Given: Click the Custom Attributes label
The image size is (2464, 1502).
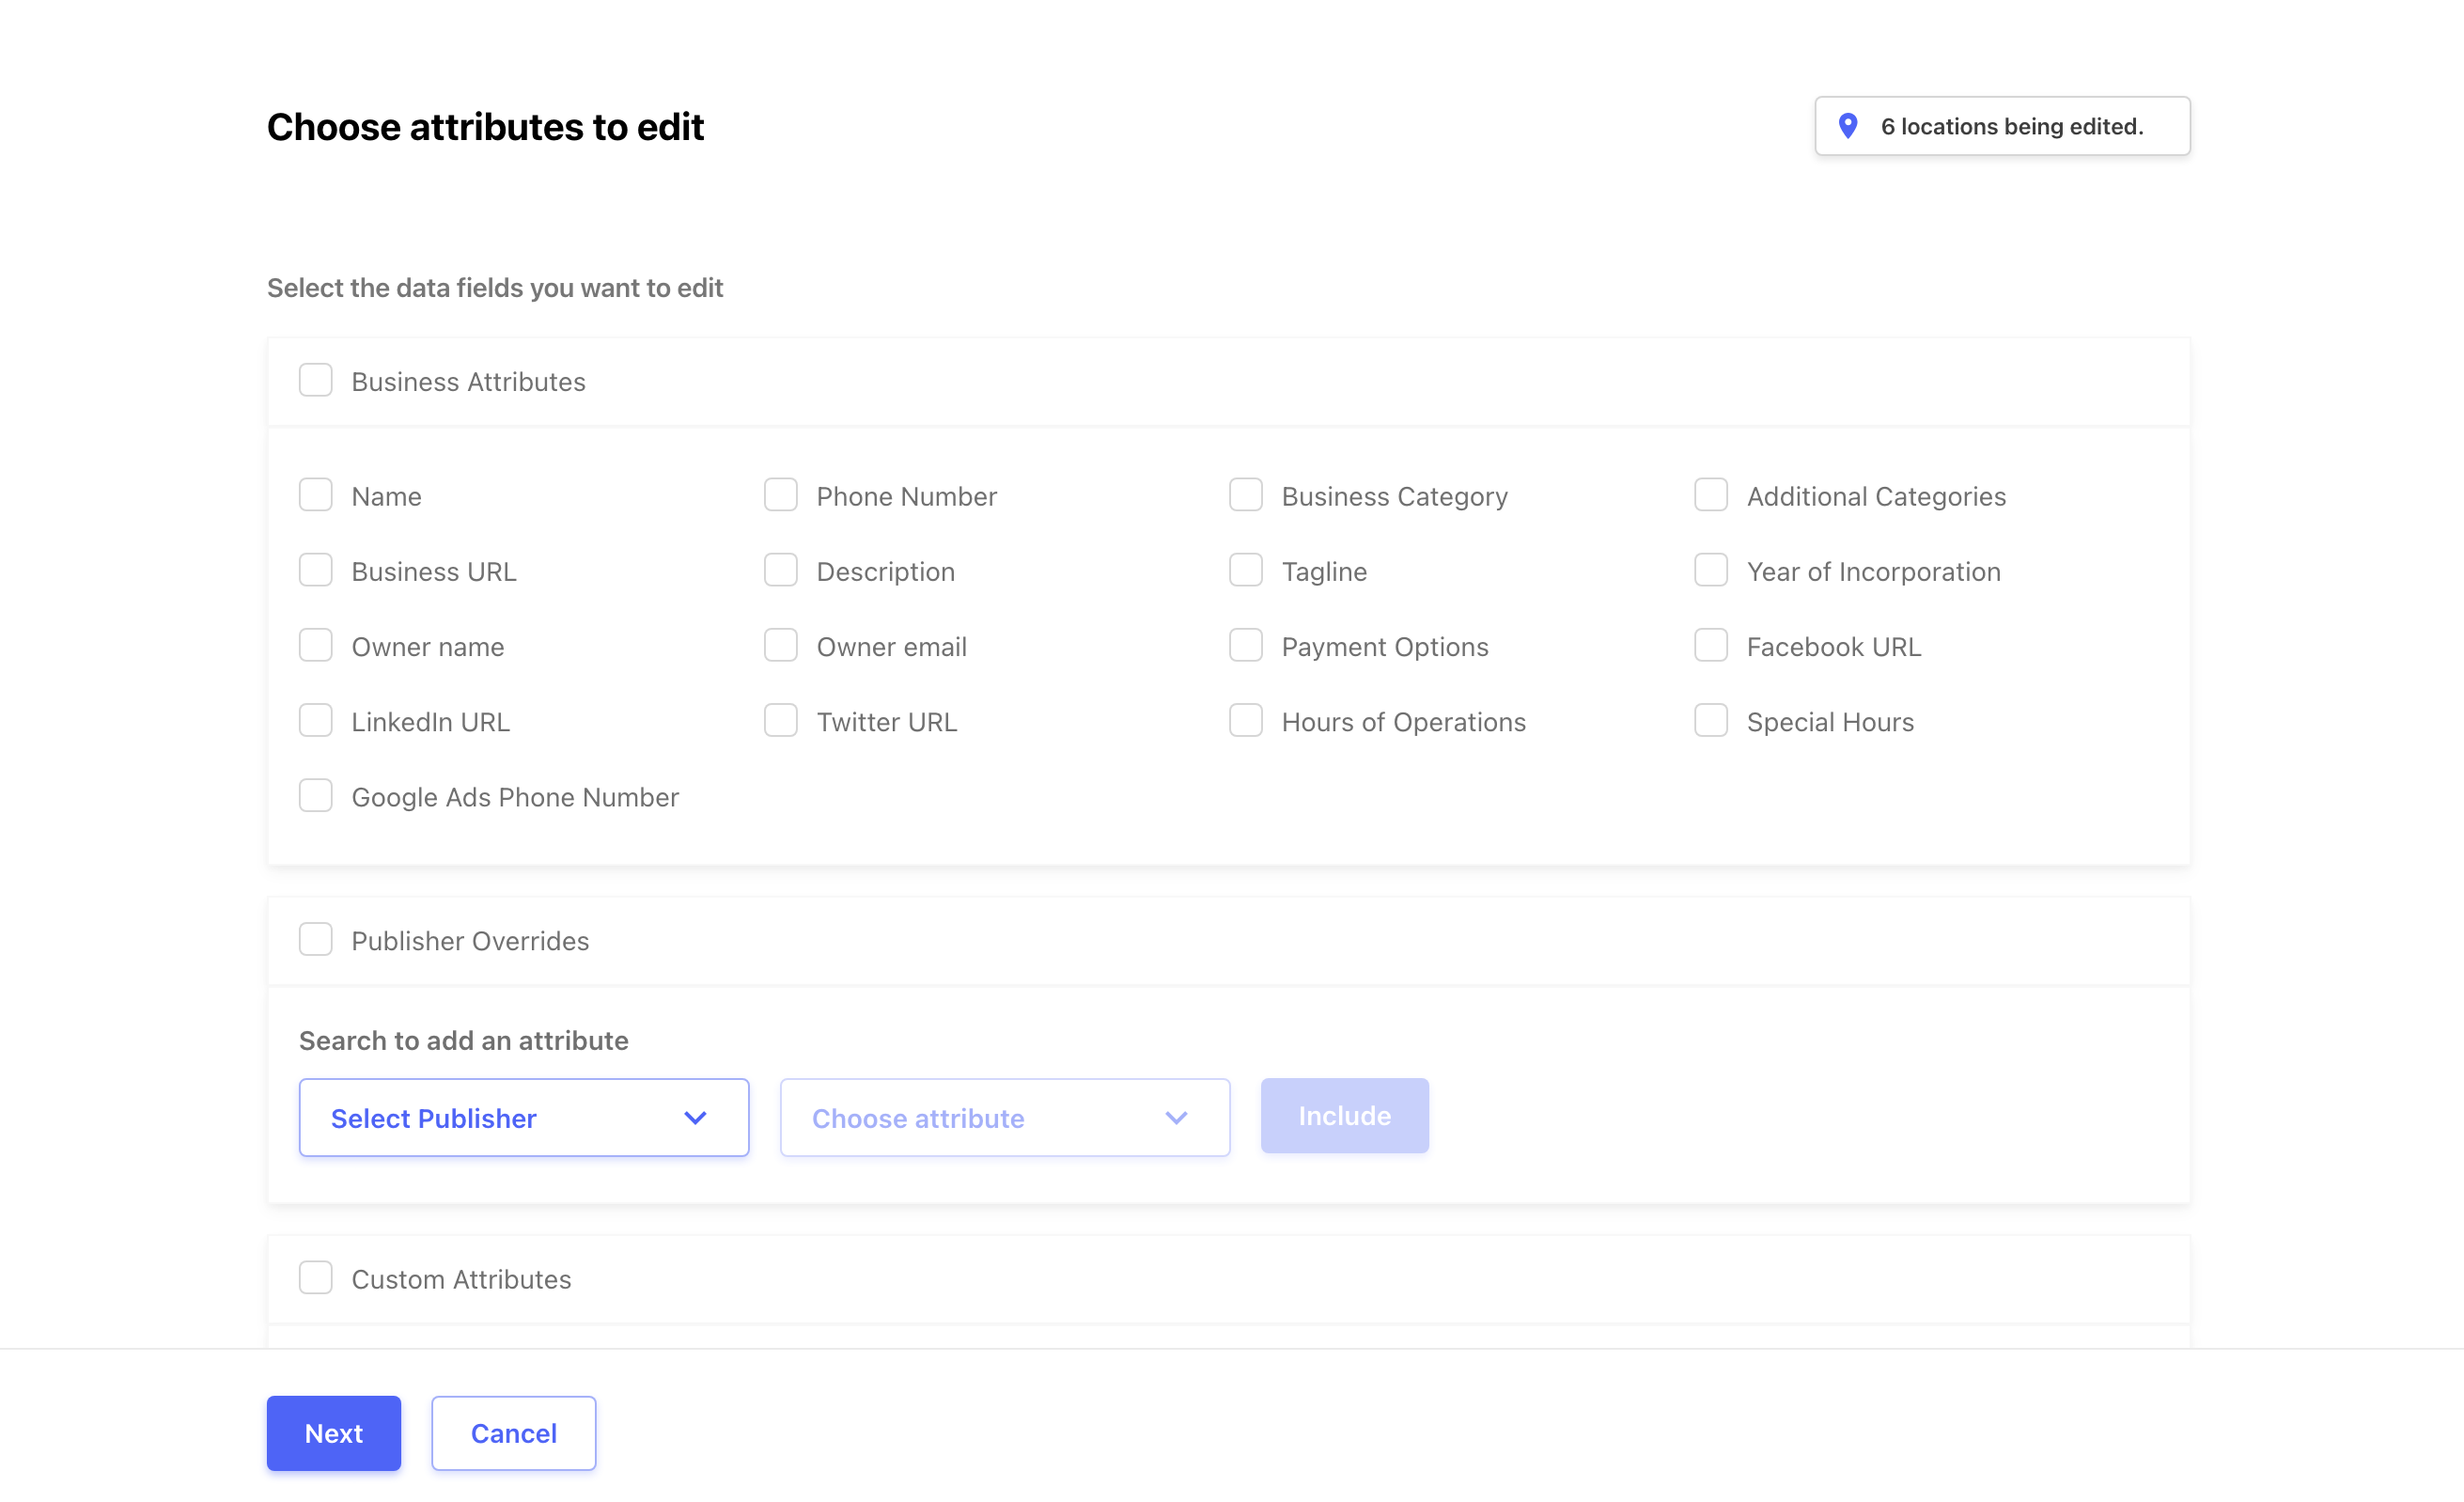Looking at the screenshot, I should click(x=461, y=1279).
